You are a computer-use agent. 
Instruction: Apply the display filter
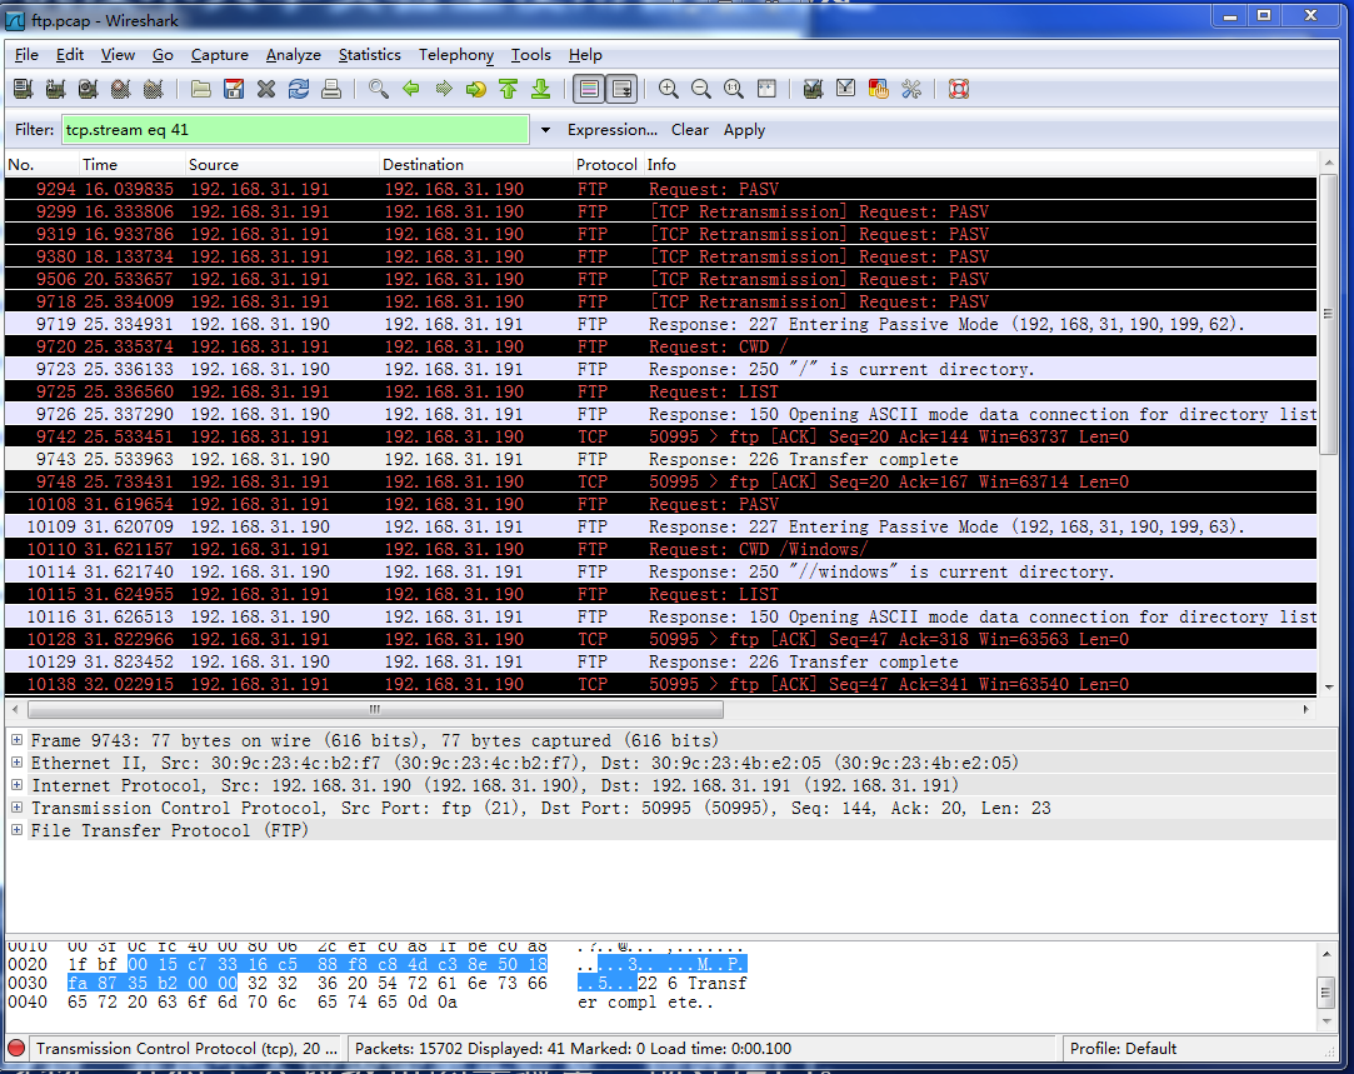[x=745, y=130]
